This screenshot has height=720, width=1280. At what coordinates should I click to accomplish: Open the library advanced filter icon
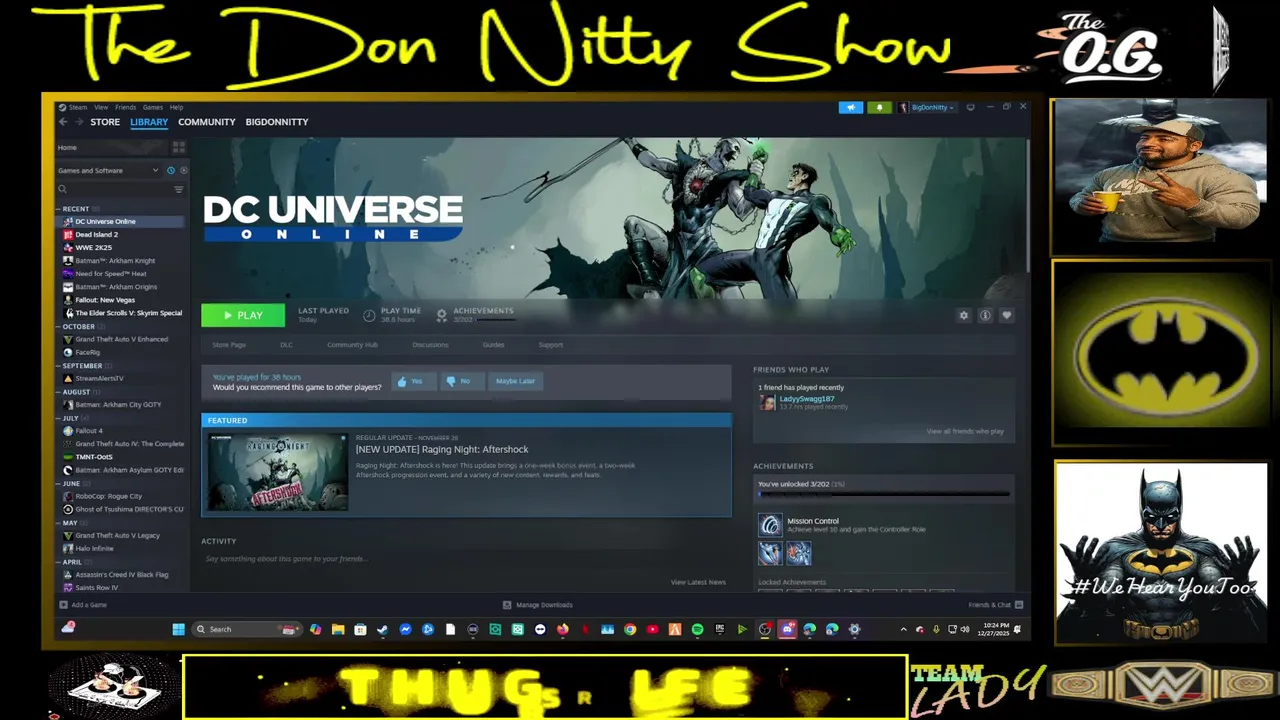click(179, 189)
